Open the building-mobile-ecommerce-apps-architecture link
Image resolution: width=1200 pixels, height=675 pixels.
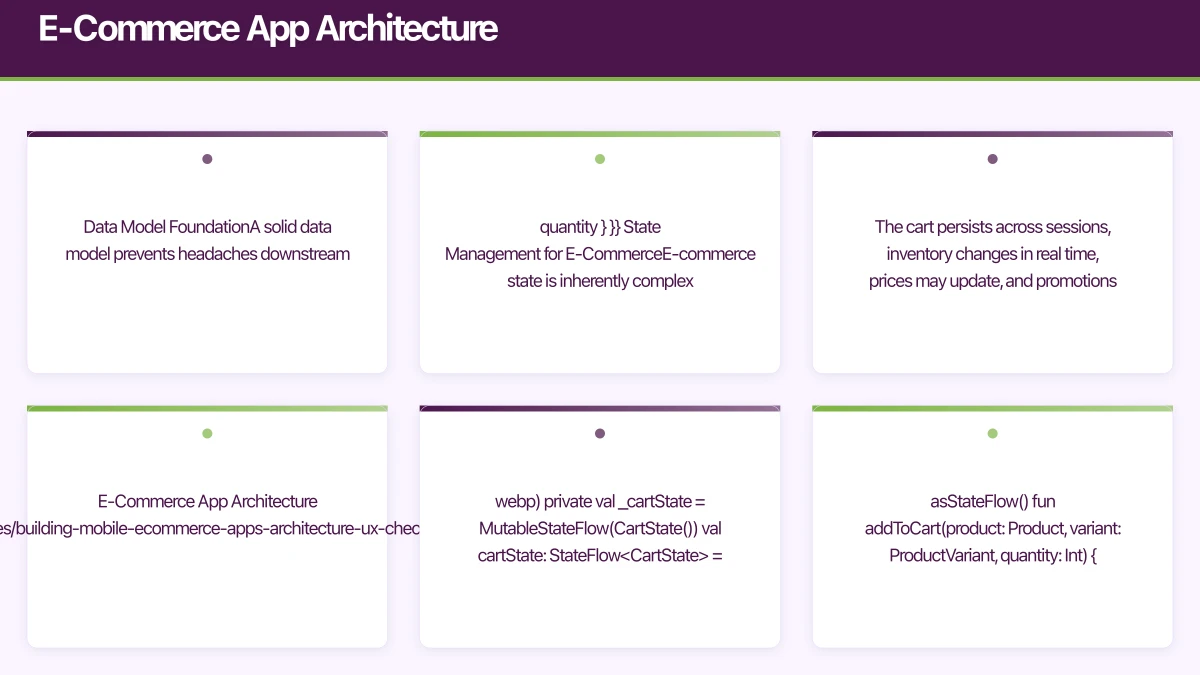point(207,528)
